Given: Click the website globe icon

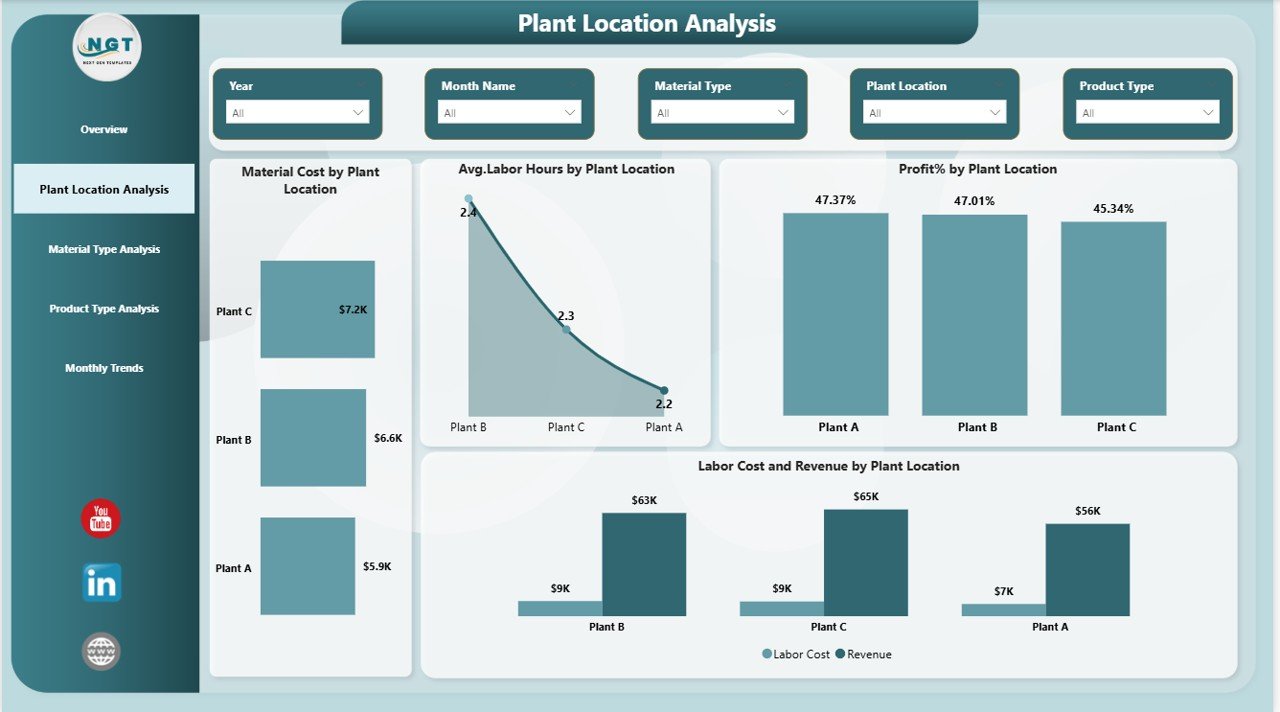Looking at the screenshot, I should tap(99, 650).
